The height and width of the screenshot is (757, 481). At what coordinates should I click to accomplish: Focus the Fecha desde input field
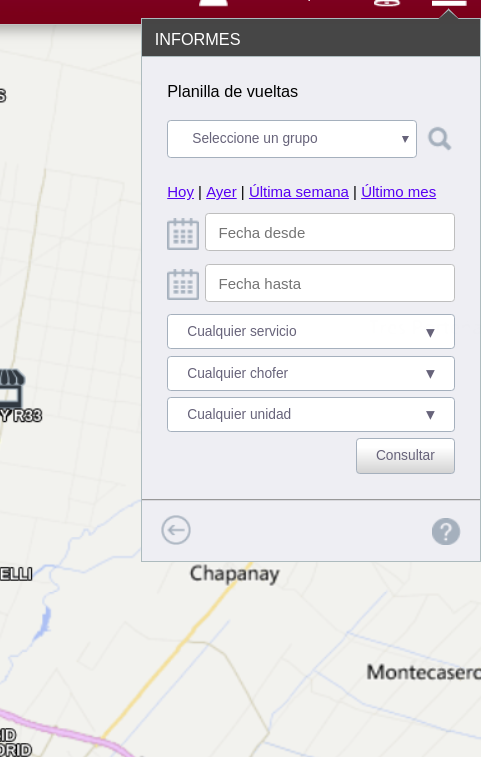pos(330,232)
